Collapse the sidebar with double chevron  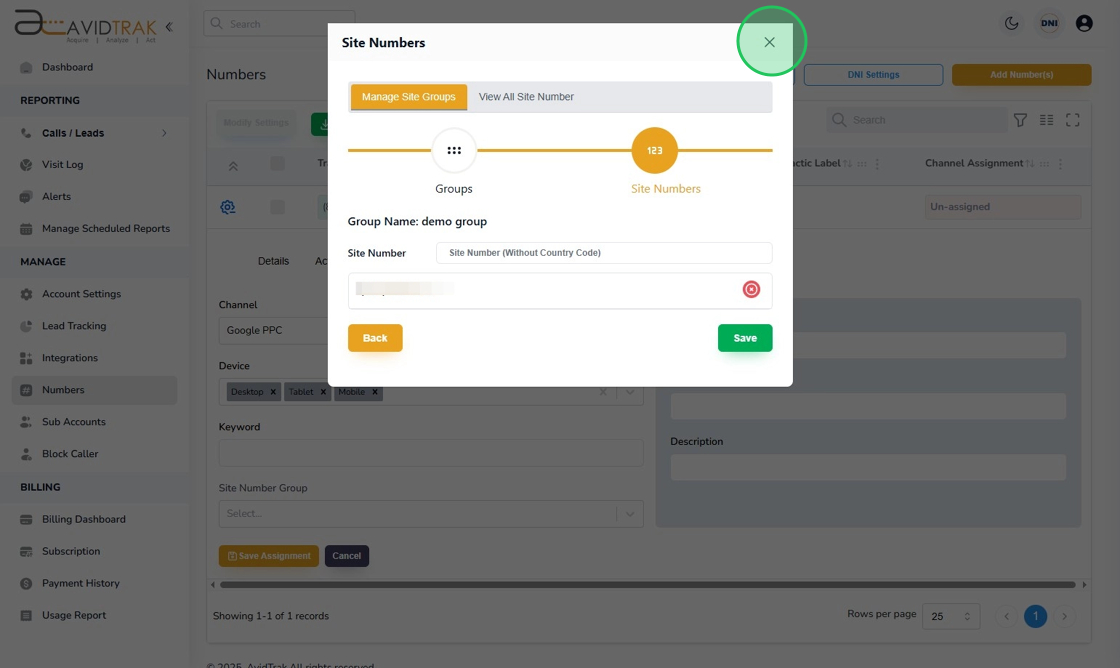[x=169, y=27]
